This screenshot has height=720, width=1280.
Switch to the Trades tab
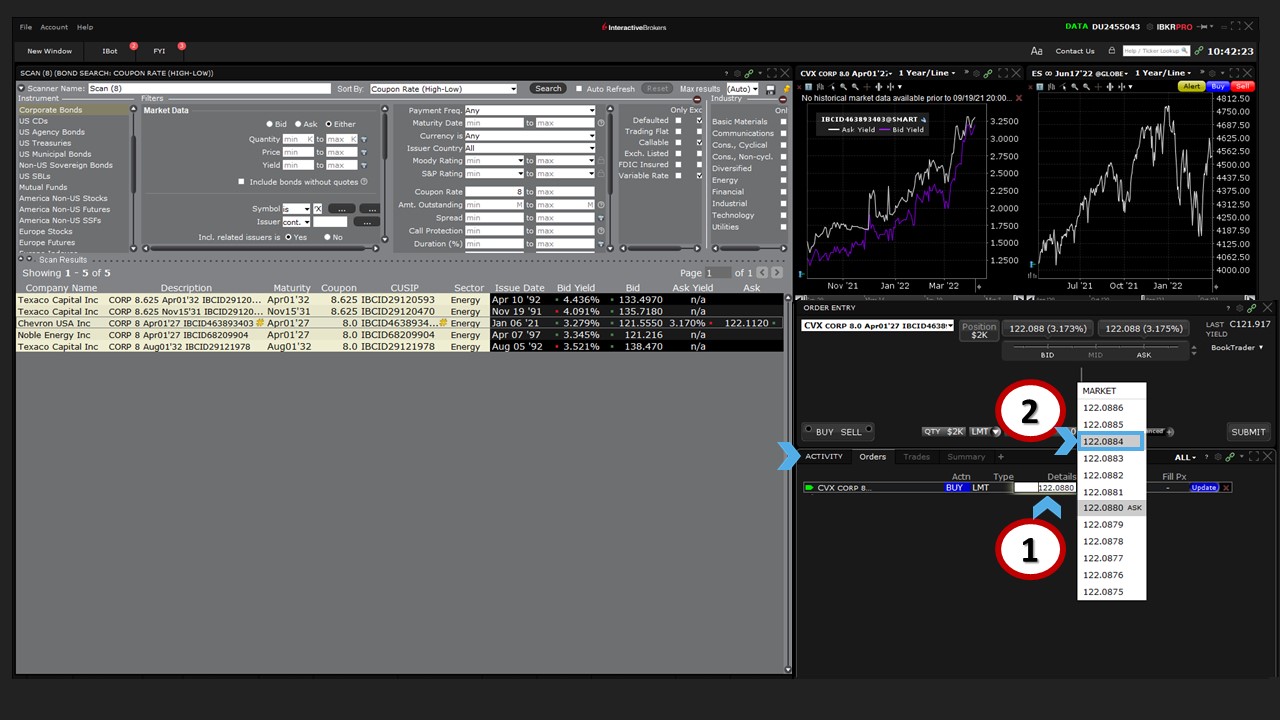tap(916, 457)
